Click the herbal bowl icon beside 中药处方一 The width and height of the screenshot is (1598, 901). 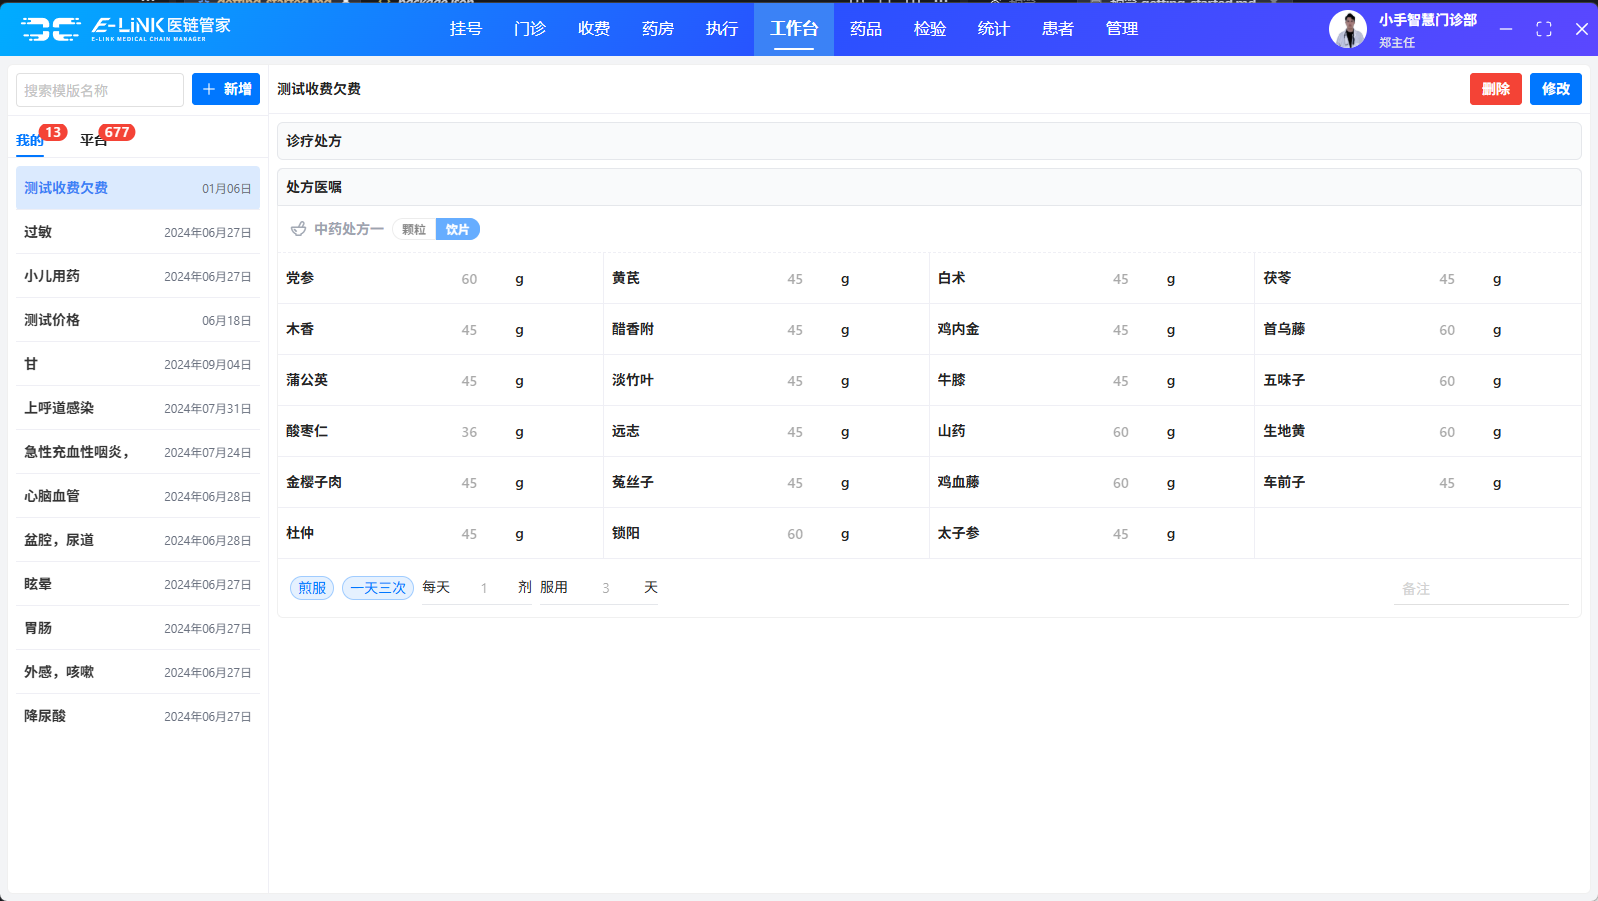[x=298, y=229]
